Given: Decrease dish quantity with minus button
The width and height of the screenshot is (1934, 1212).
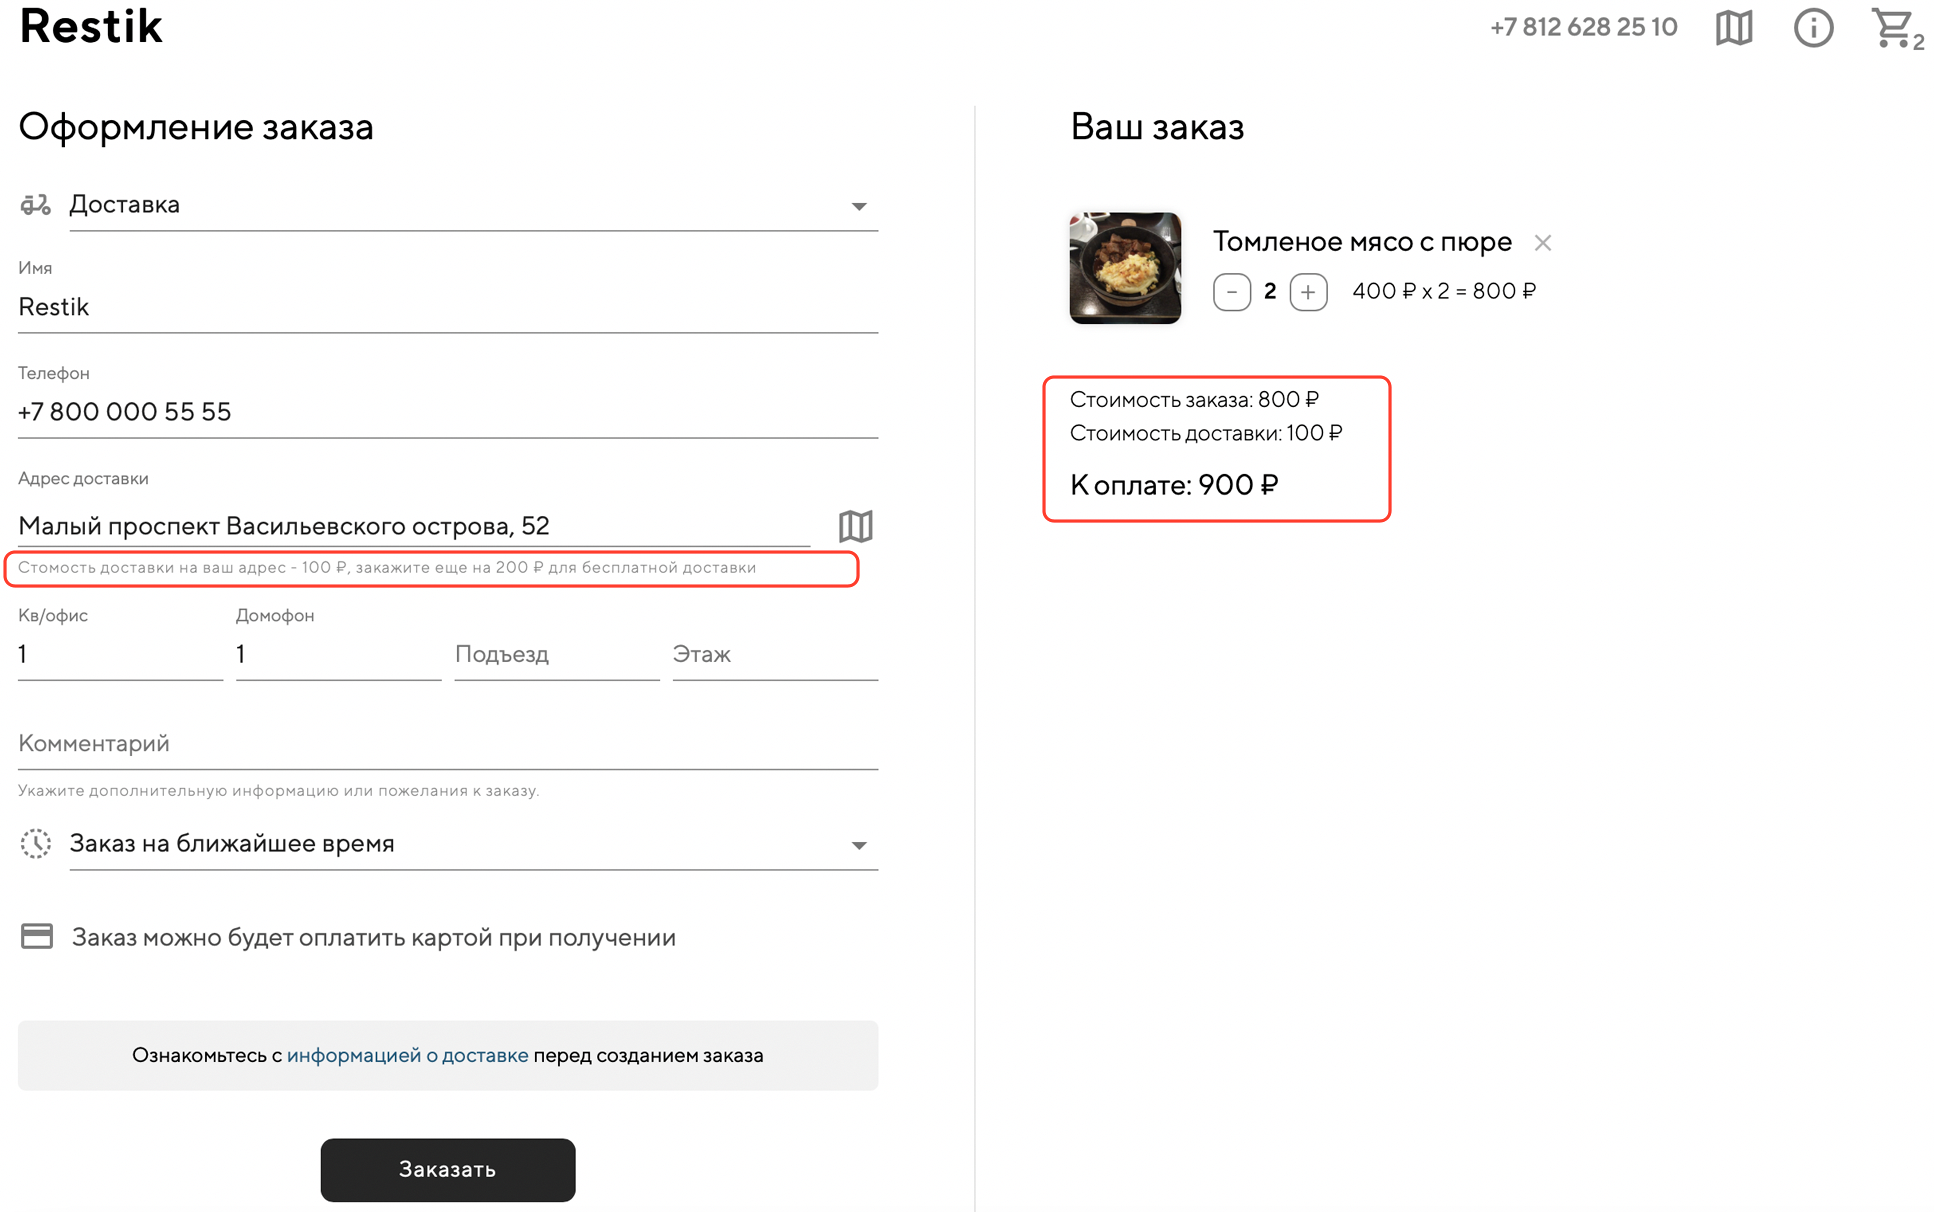Looking at the screenshot, I should click(x=1232, y=292).
